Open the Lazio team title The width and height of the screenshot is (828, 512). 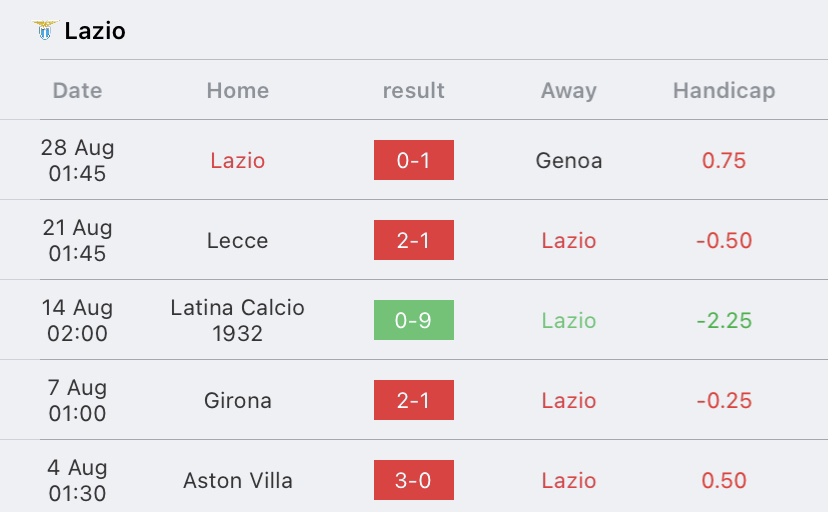[x=95, y=31]
